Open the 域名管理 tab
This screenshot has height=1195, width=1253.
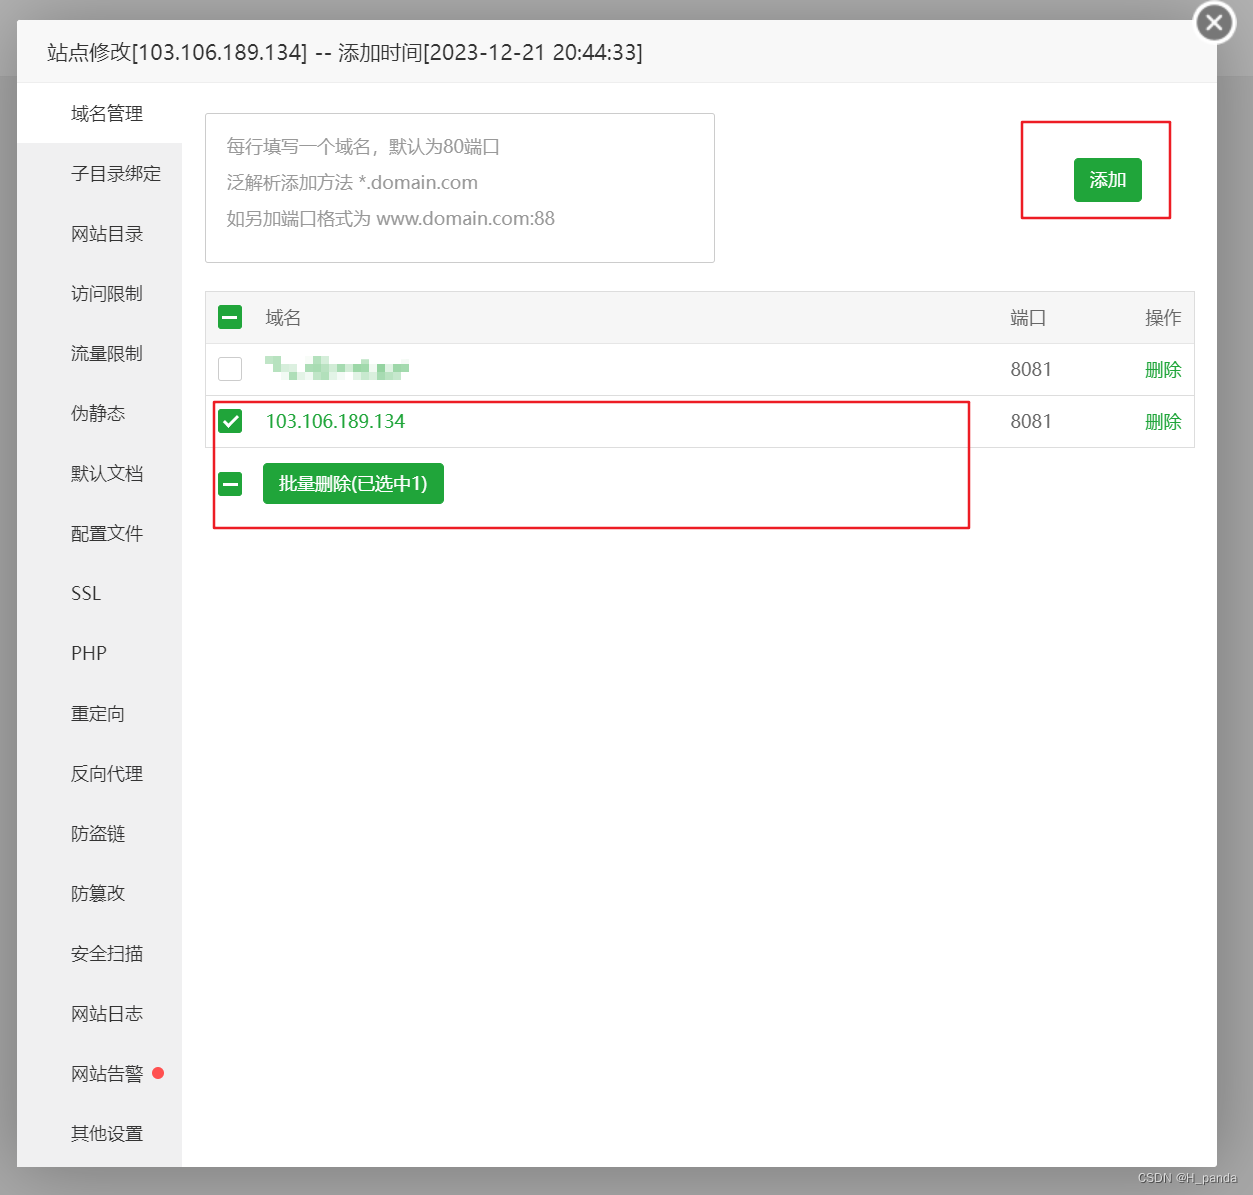click(x=99, y=113)
